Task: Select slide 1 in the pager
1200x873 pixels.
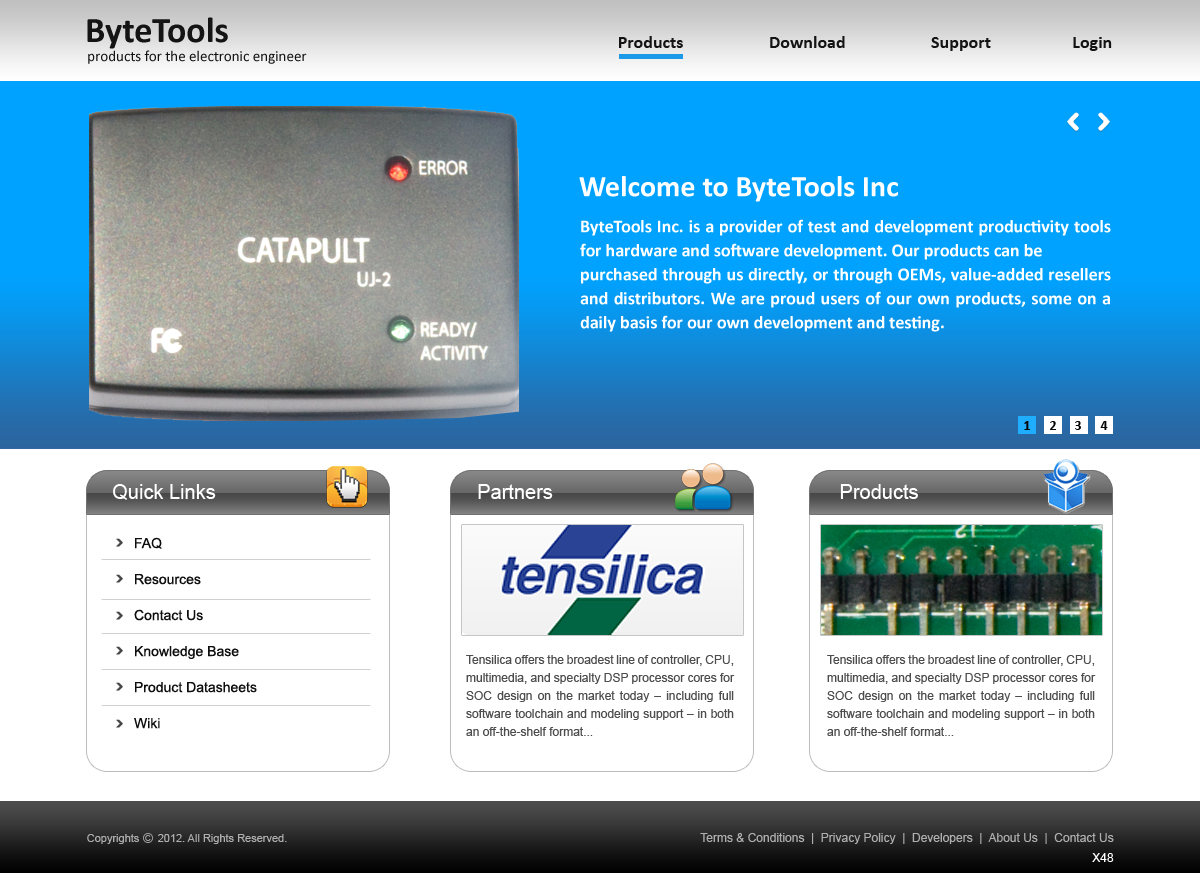Action: 1027,425
